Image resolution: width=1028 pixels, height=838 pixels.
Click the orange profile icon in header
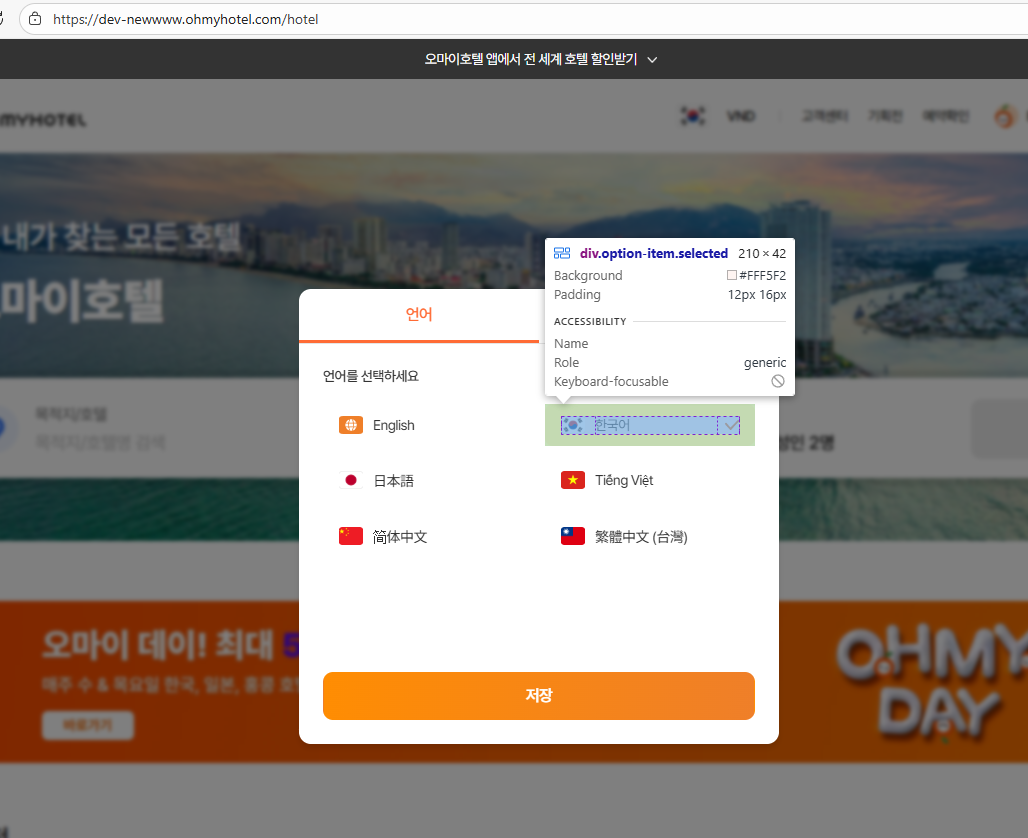[x=1004, y=117]
